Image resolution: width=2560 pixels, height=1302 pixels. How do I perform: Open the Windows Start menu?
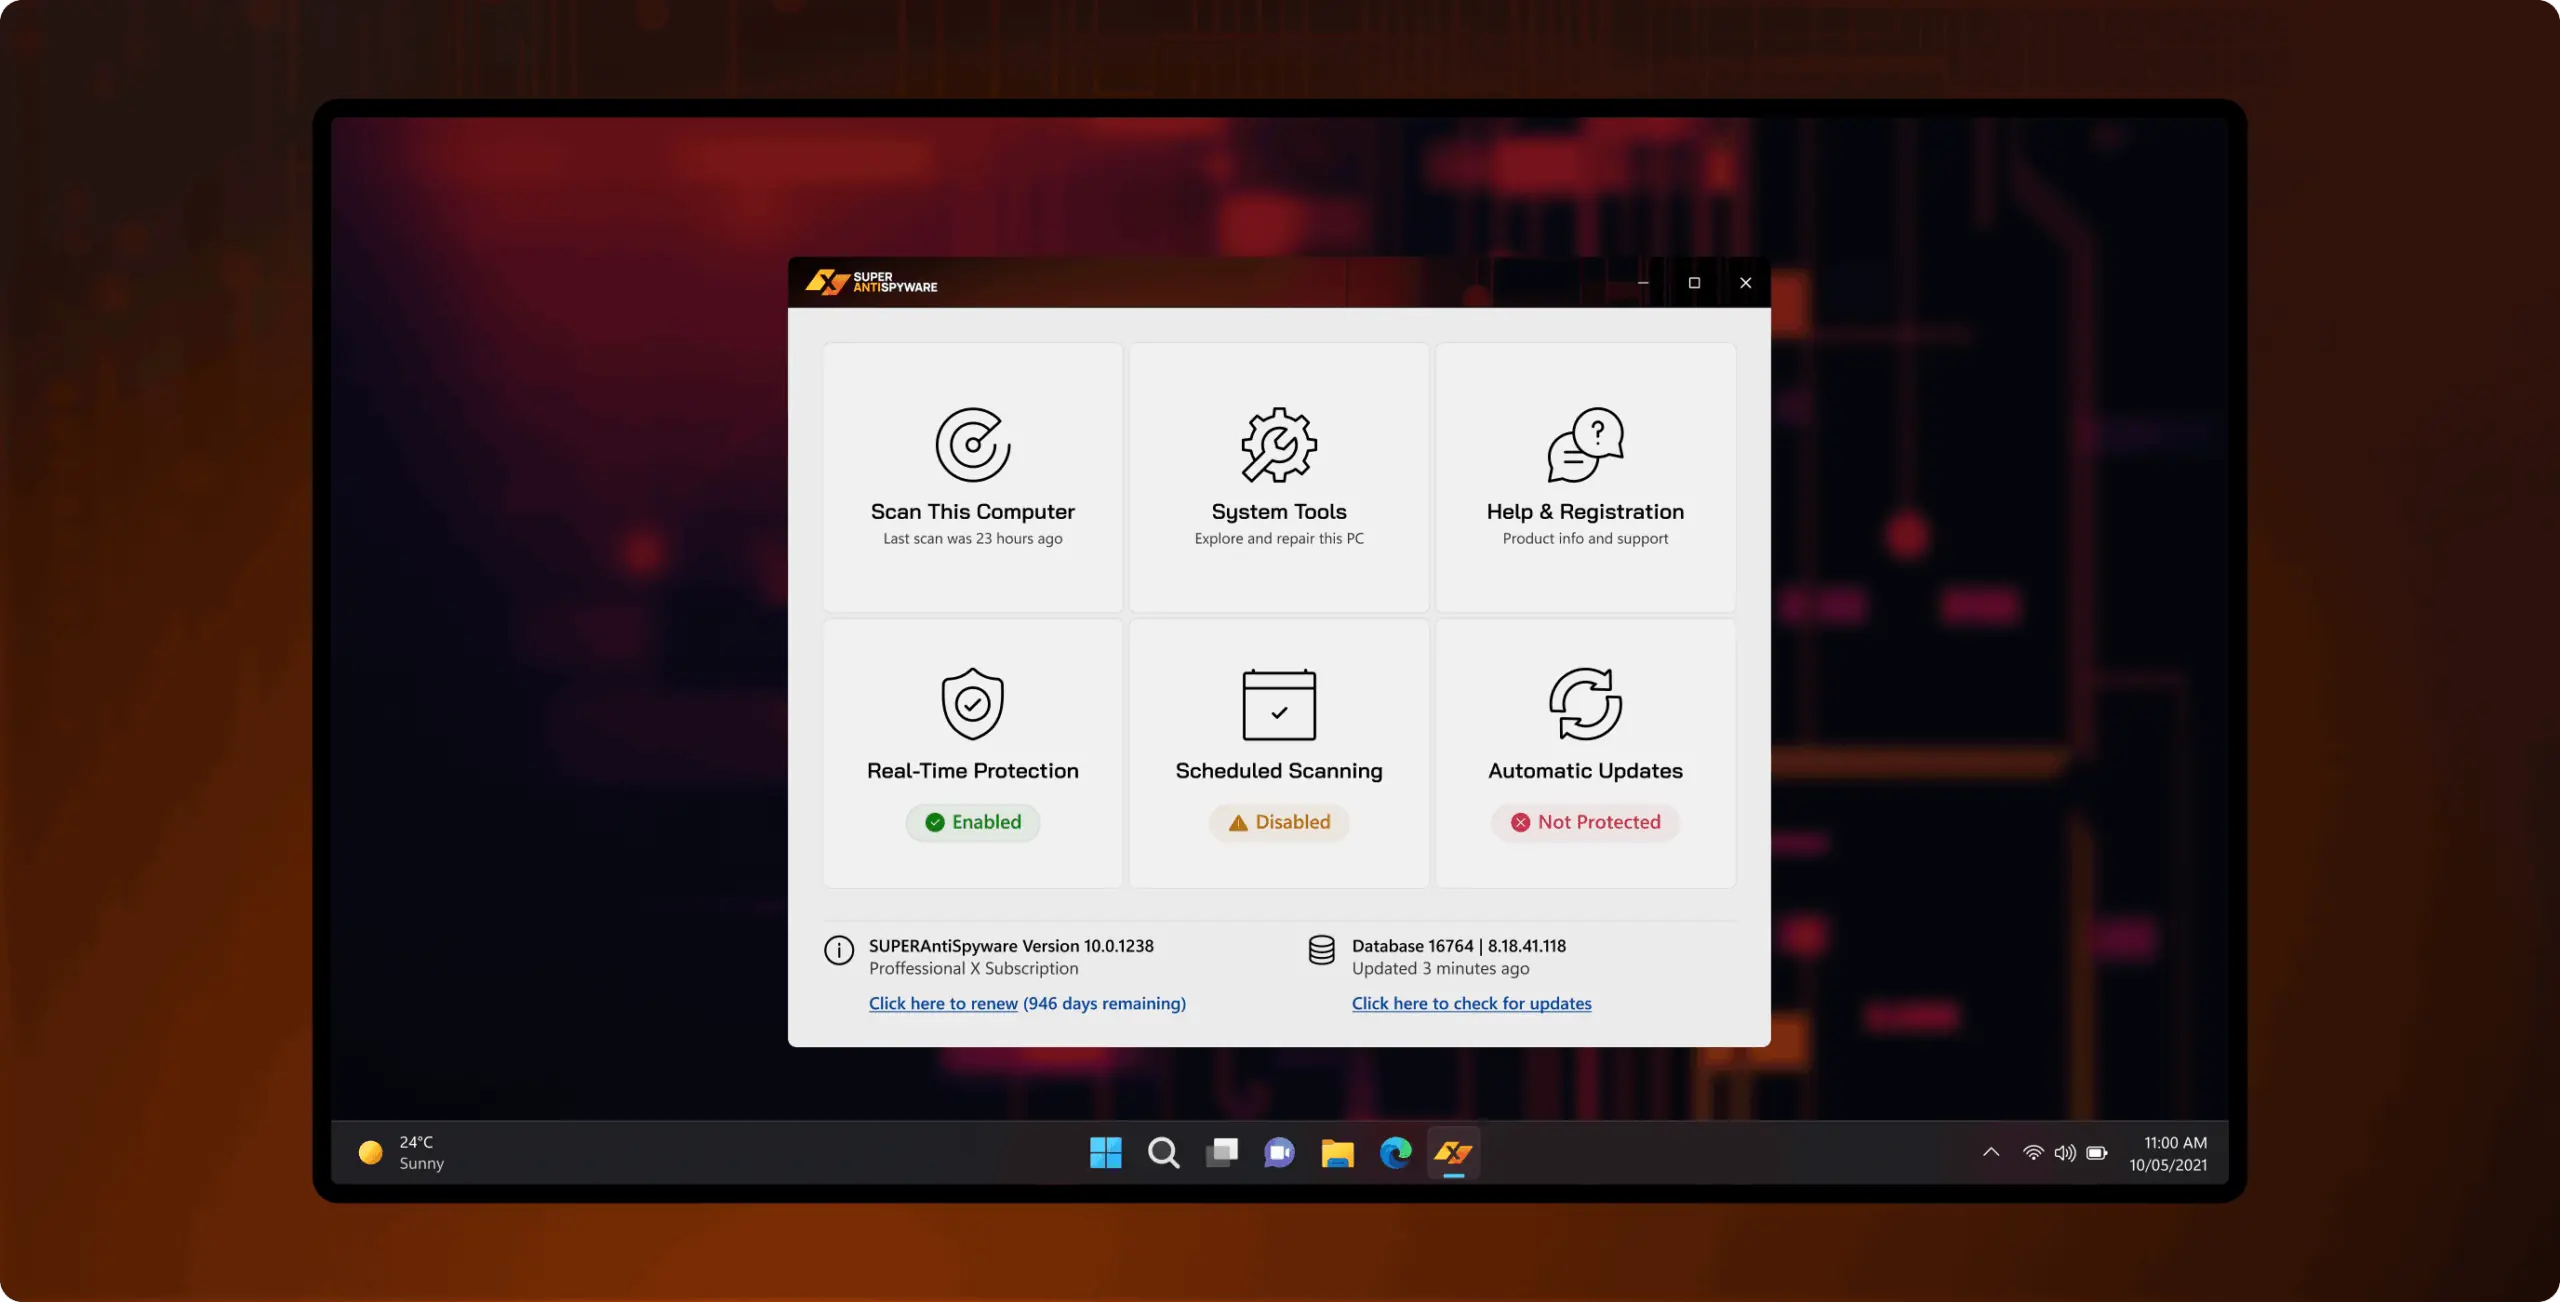pyautogui.click(x=1105, y=1153)
